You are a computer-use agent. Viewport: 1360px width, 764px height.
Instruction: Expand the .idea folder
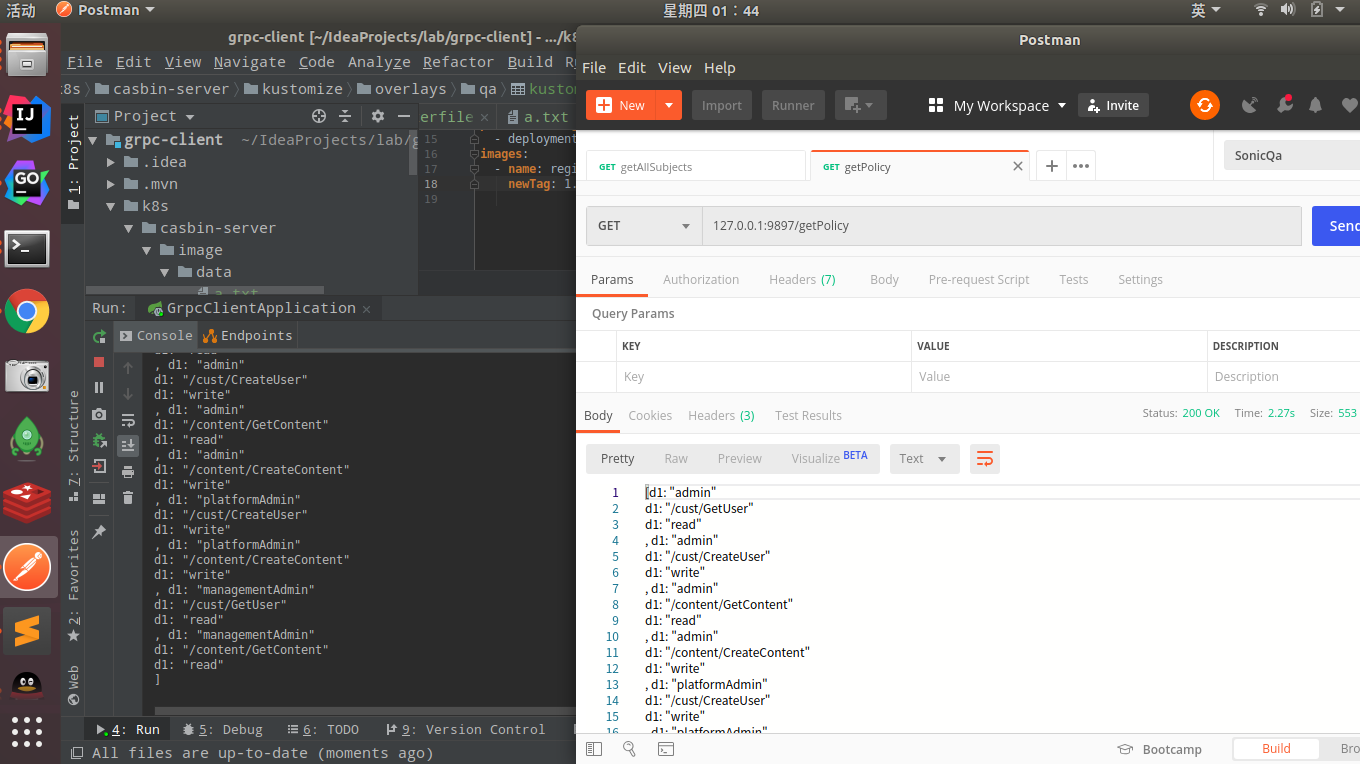coord(111,162)
